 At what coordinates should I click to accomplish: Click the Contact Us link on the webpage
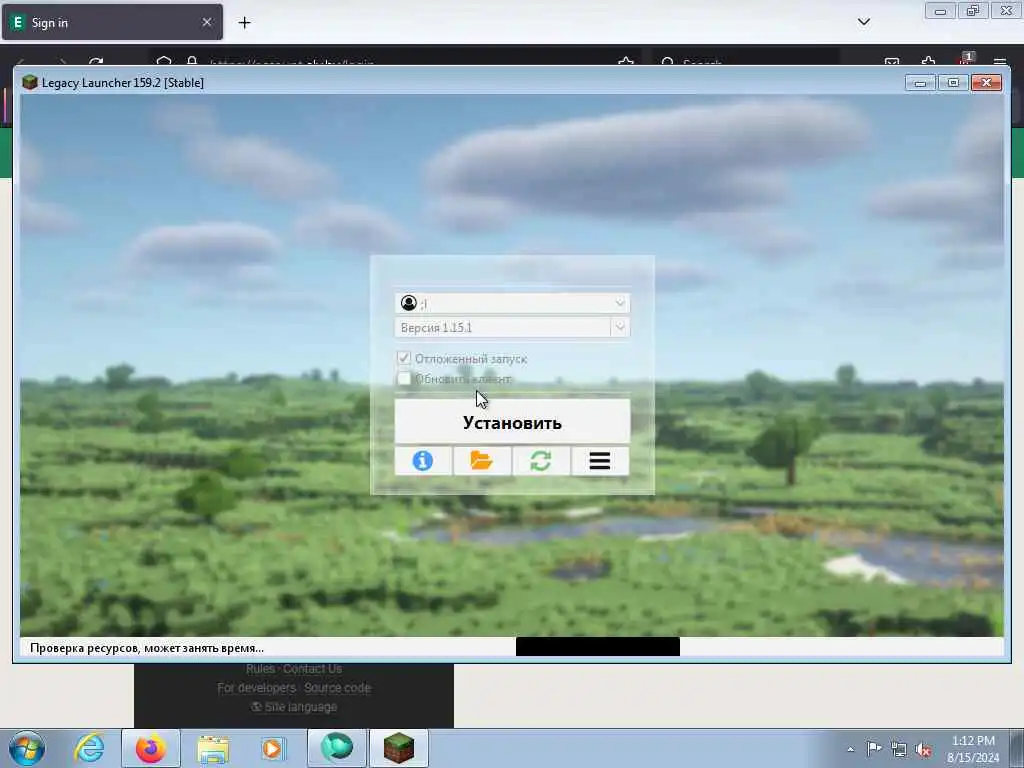click(x=312, y=669)
